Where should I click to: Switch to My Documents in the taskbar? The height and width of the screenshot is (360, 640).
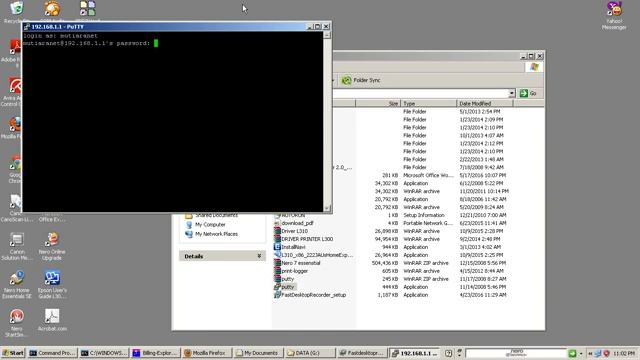point(258,353)
